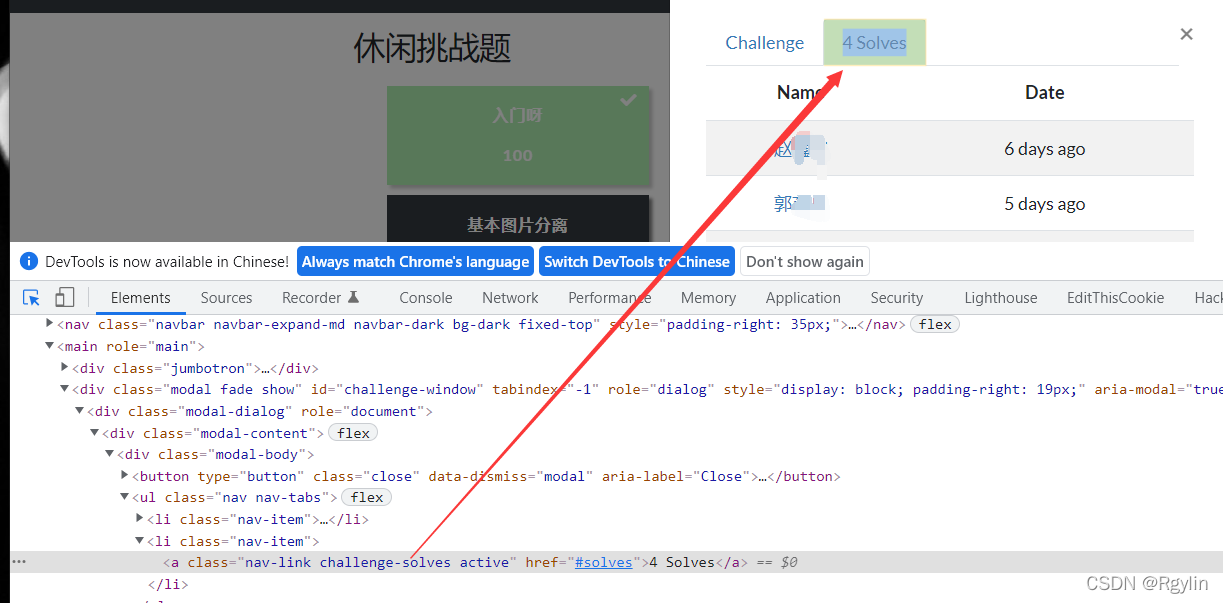
Task: Switch to the Sources tab
Action: pyautogui.click(x=226, y=297)
